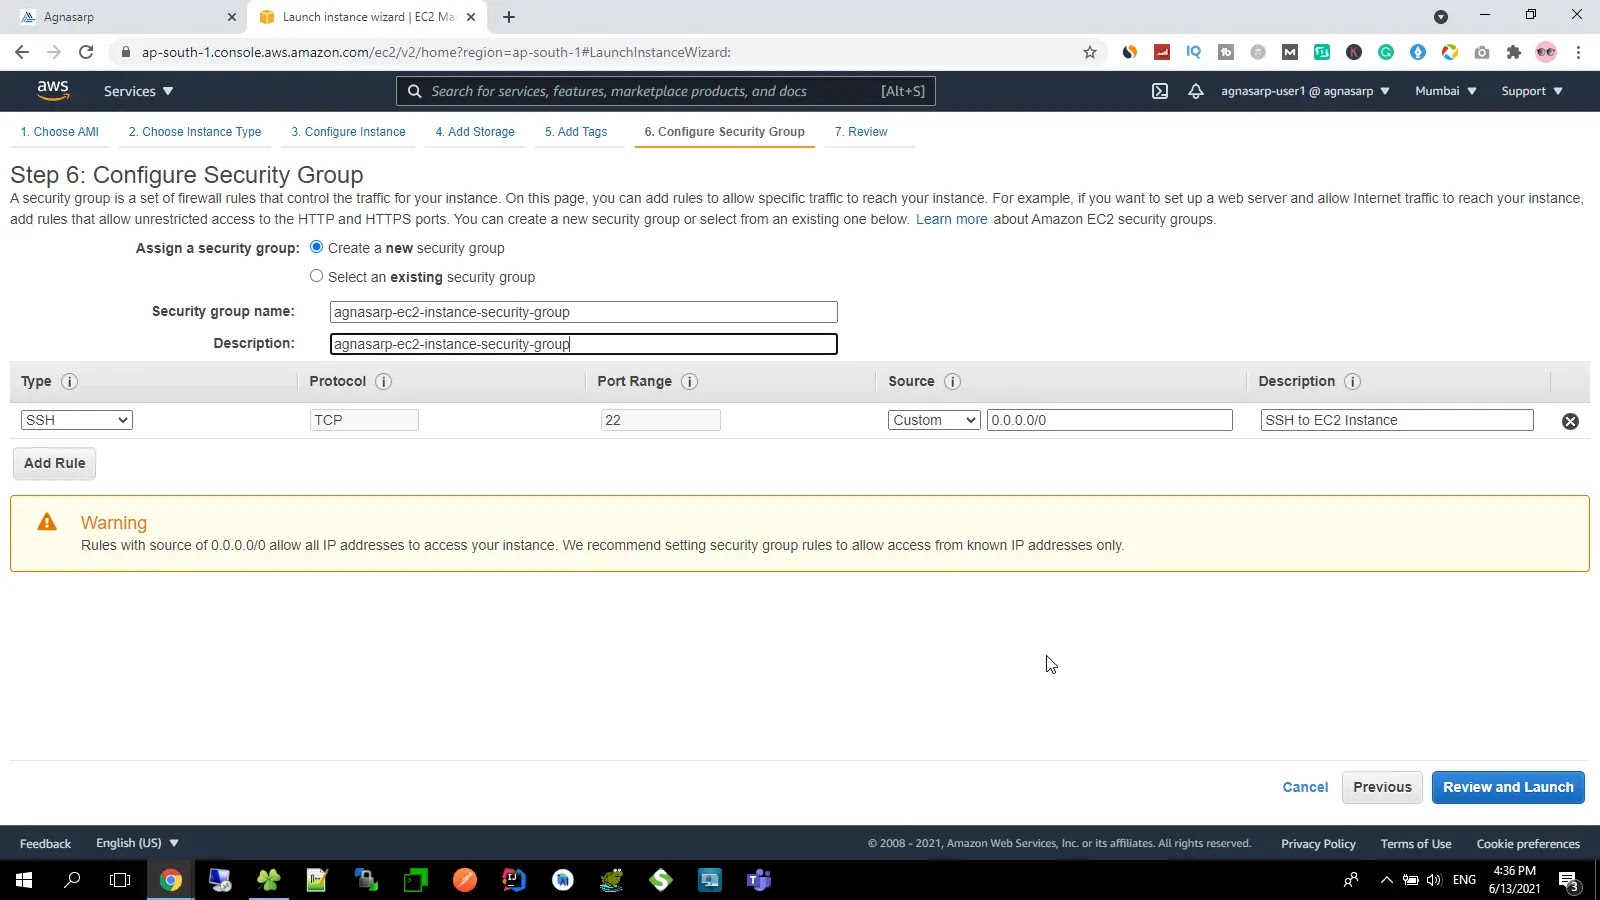Cancel the launch wizard

coord(1305,787)
